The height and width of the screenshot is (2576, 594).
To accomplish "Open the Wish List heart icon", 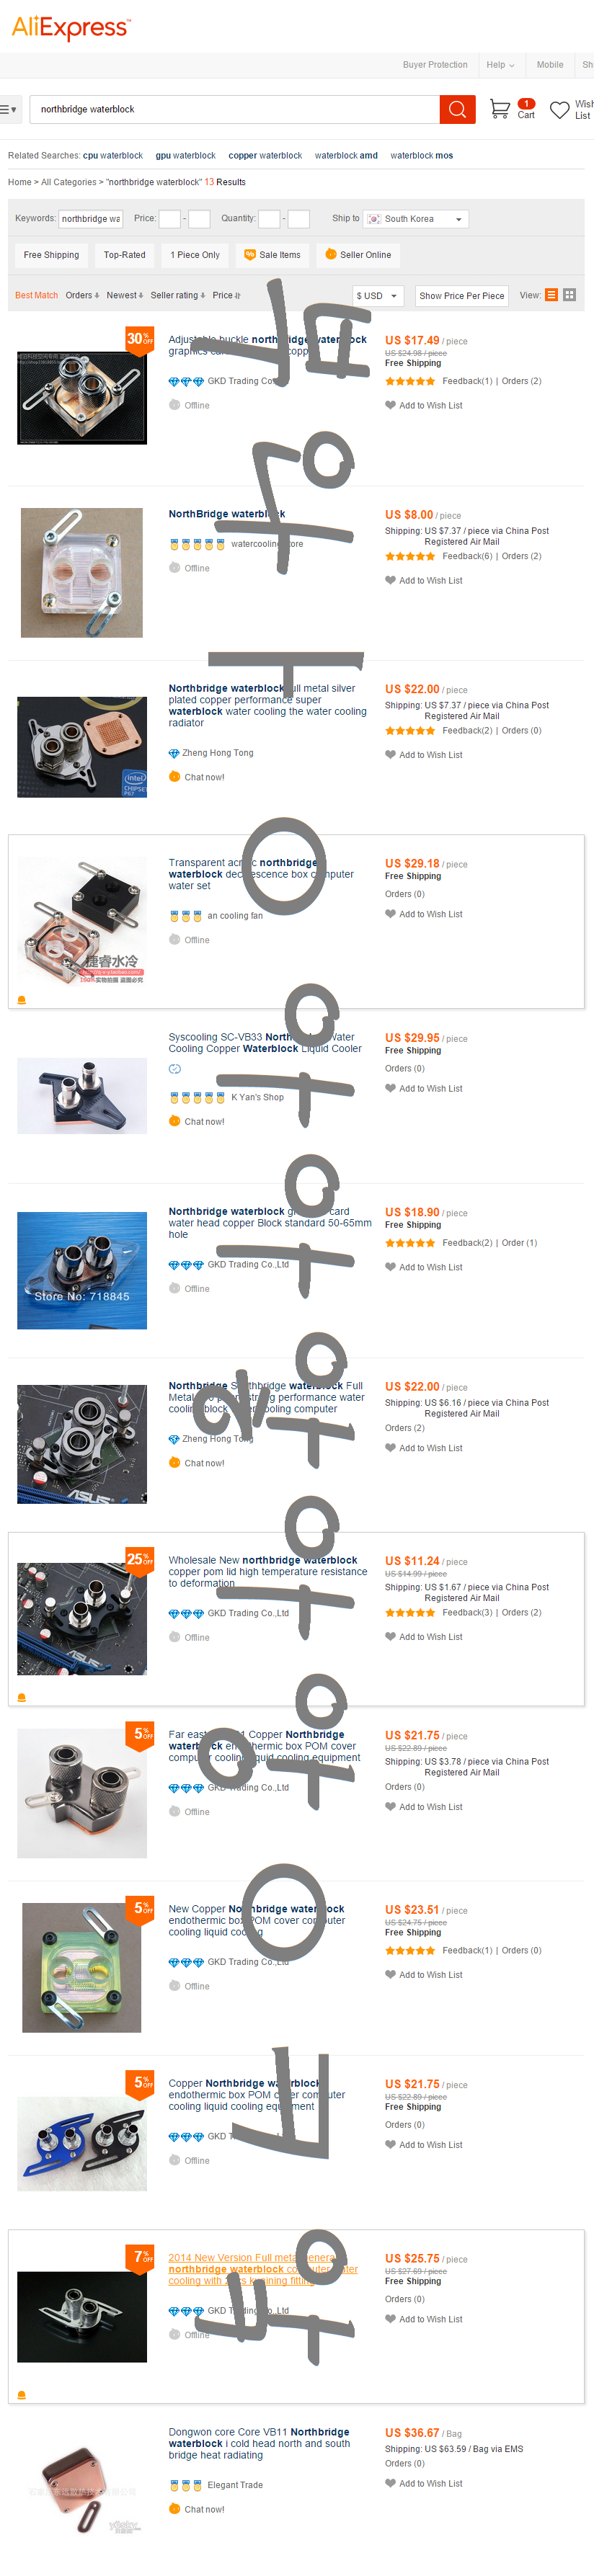I will 560,110.
